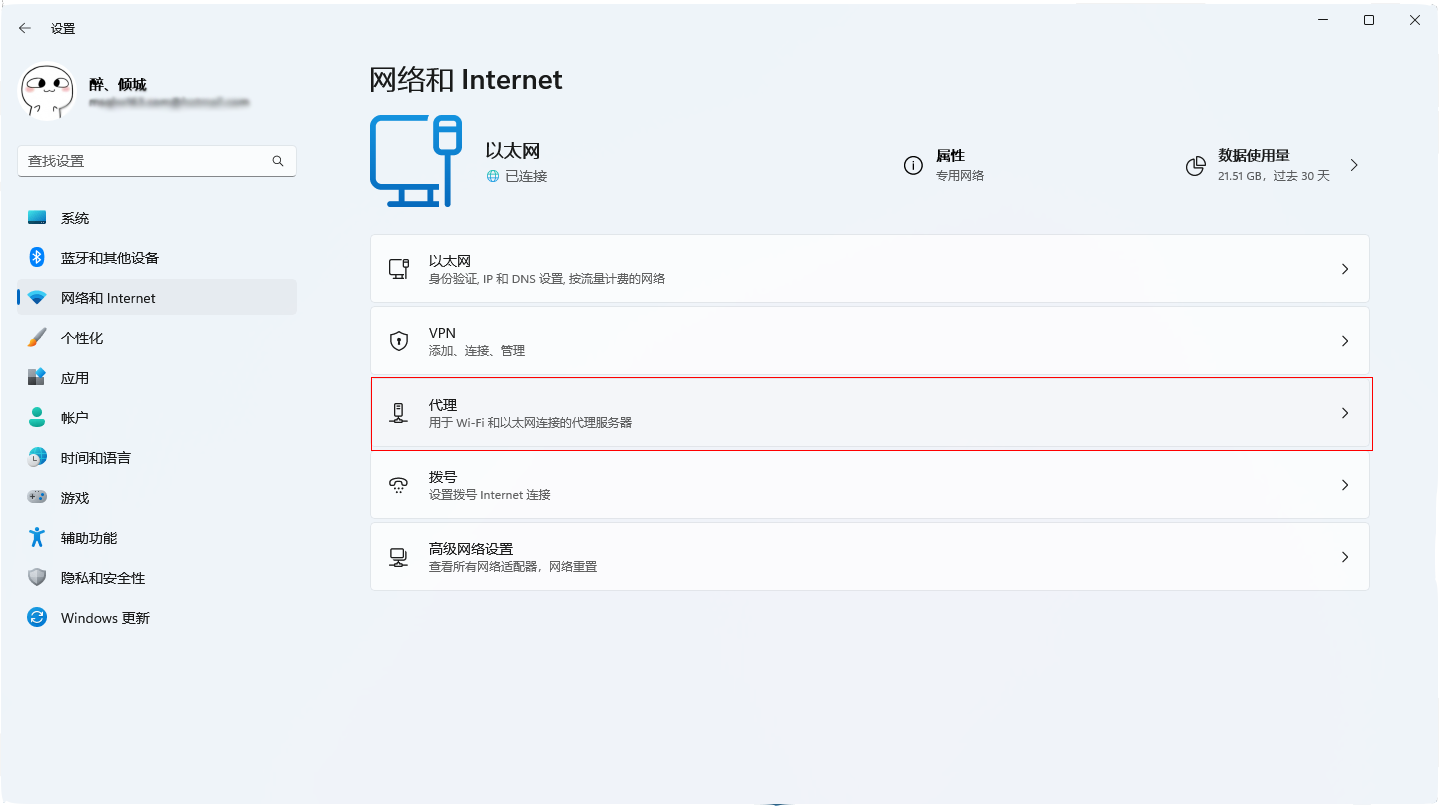Go to 个性化 settings
The width and height of the screenshot is (1439, 806).
click(157, 338)
